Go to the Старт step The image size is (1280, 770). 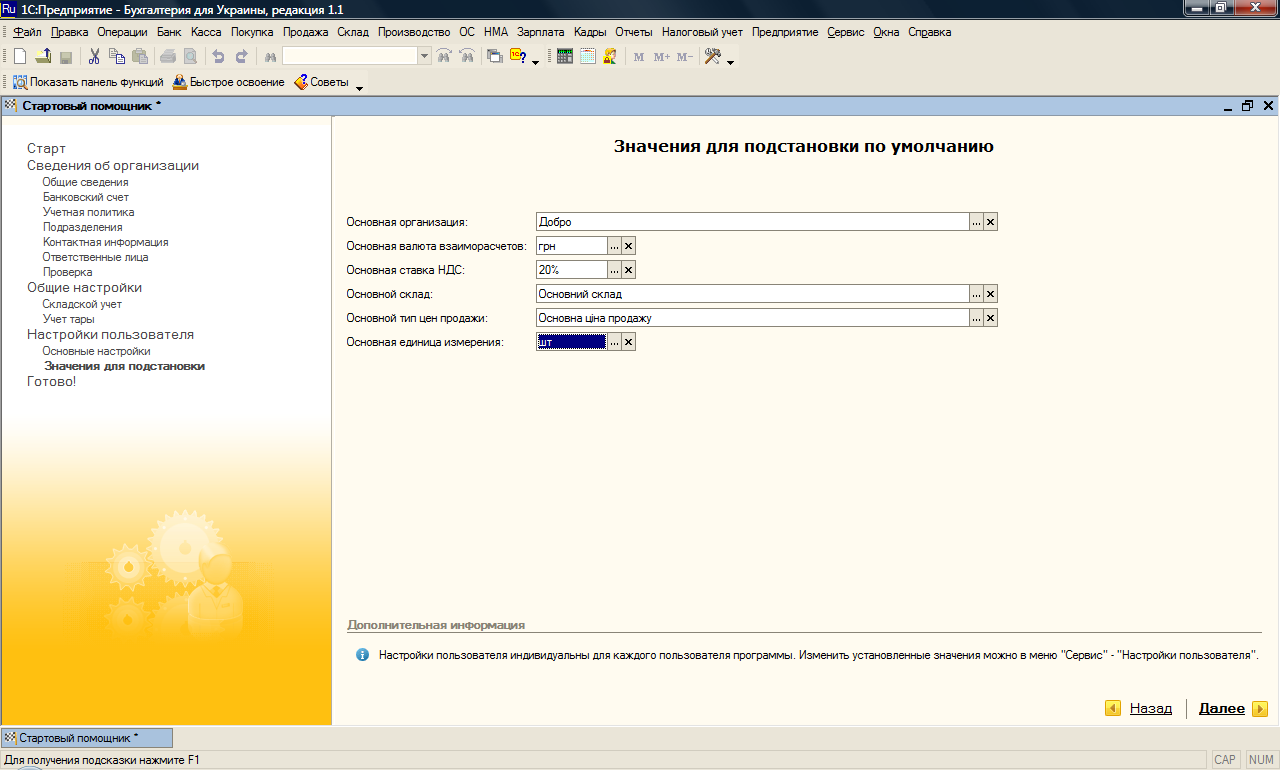(x=46, y=148)
